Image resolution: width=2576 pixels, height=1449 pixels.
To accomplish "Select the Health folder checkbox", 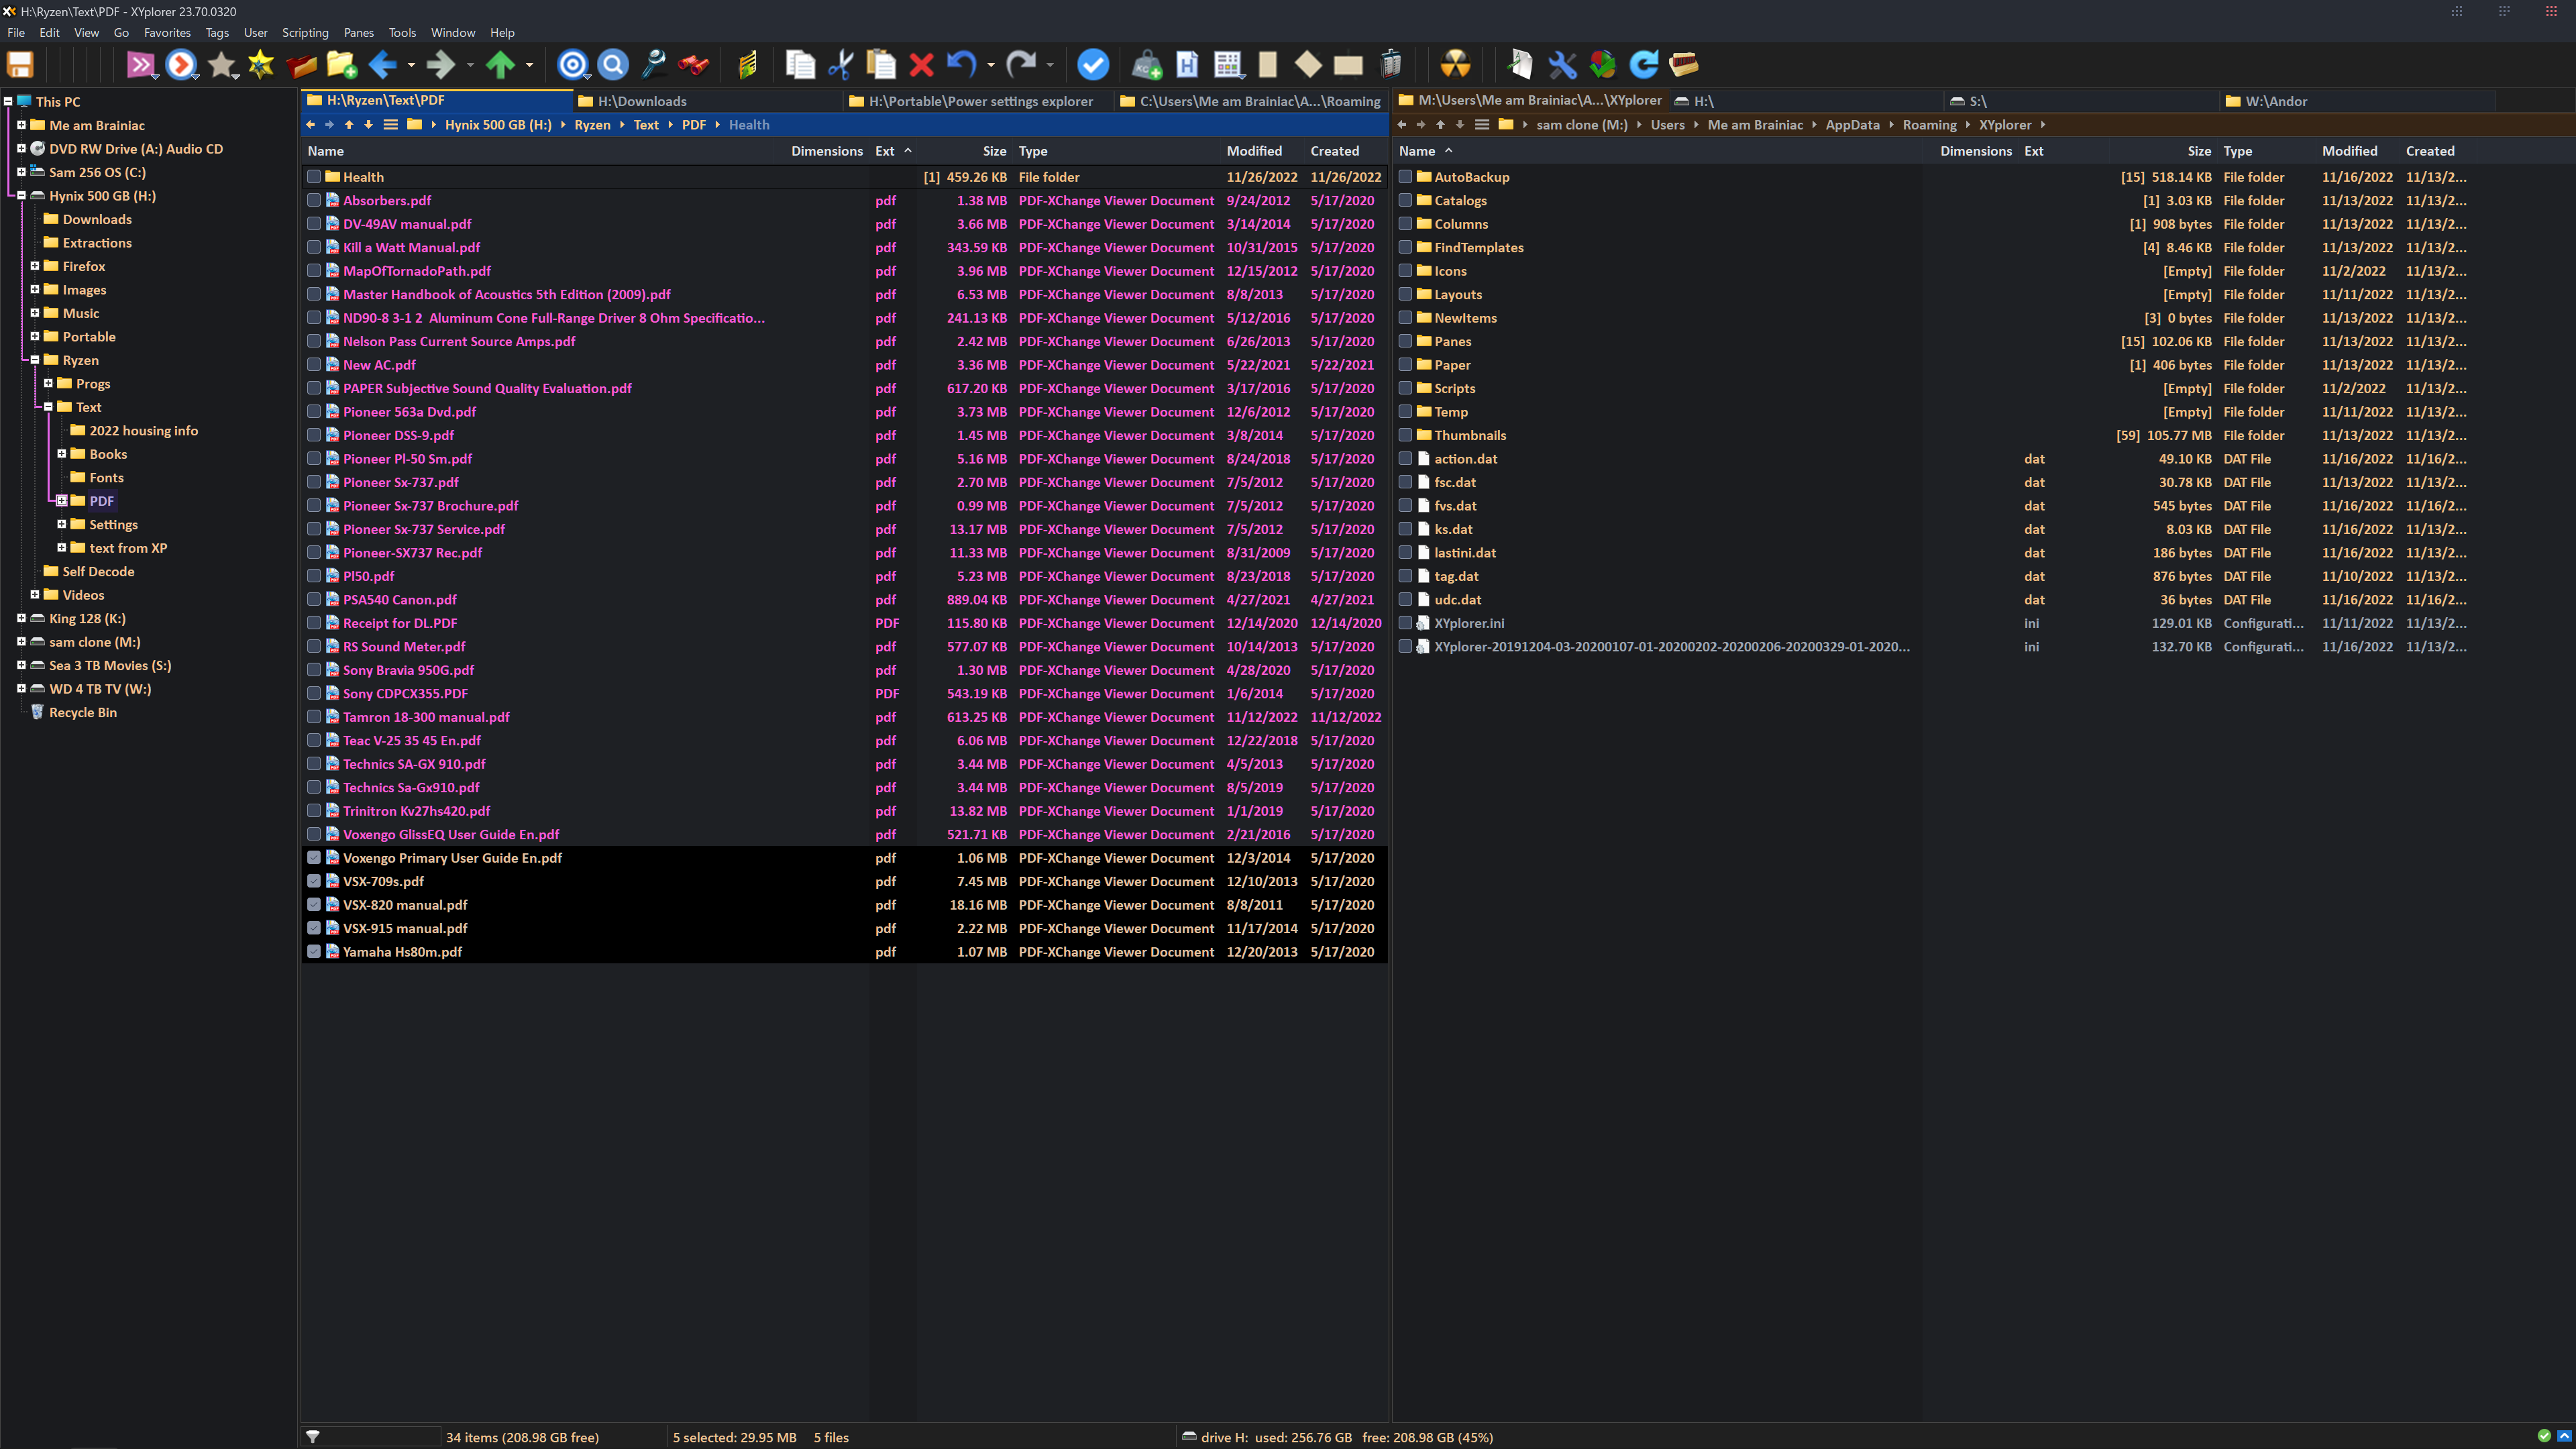I will (314, 177).
